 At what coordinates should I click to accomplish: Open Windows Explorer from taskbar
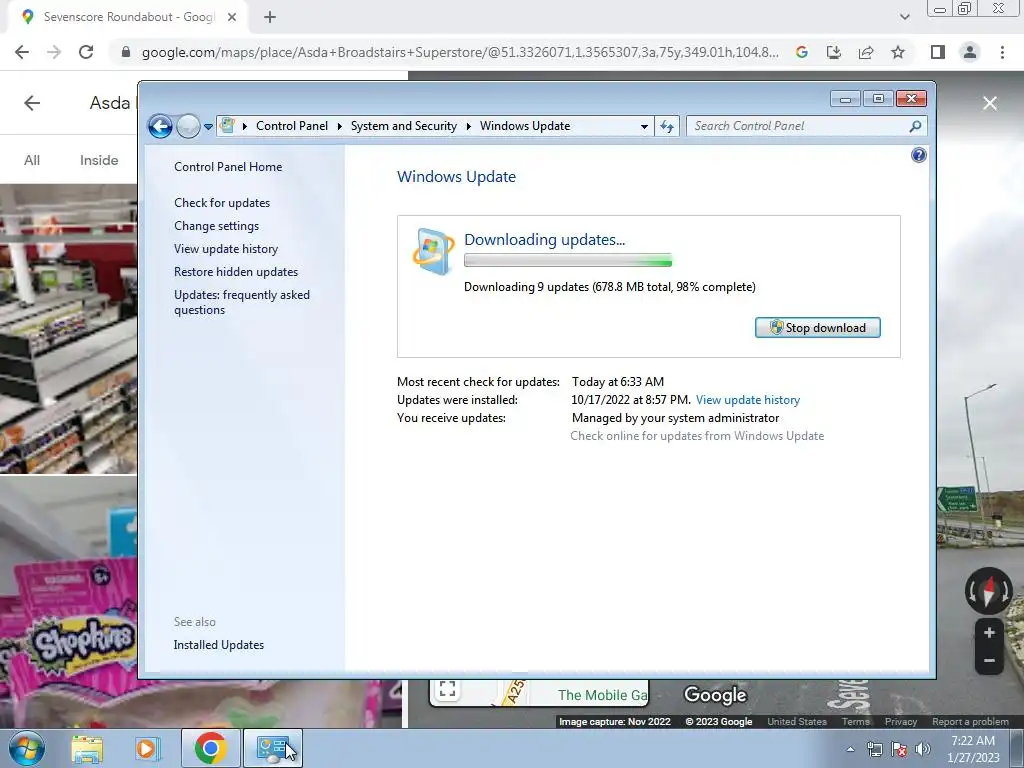[x=87, y=749]
